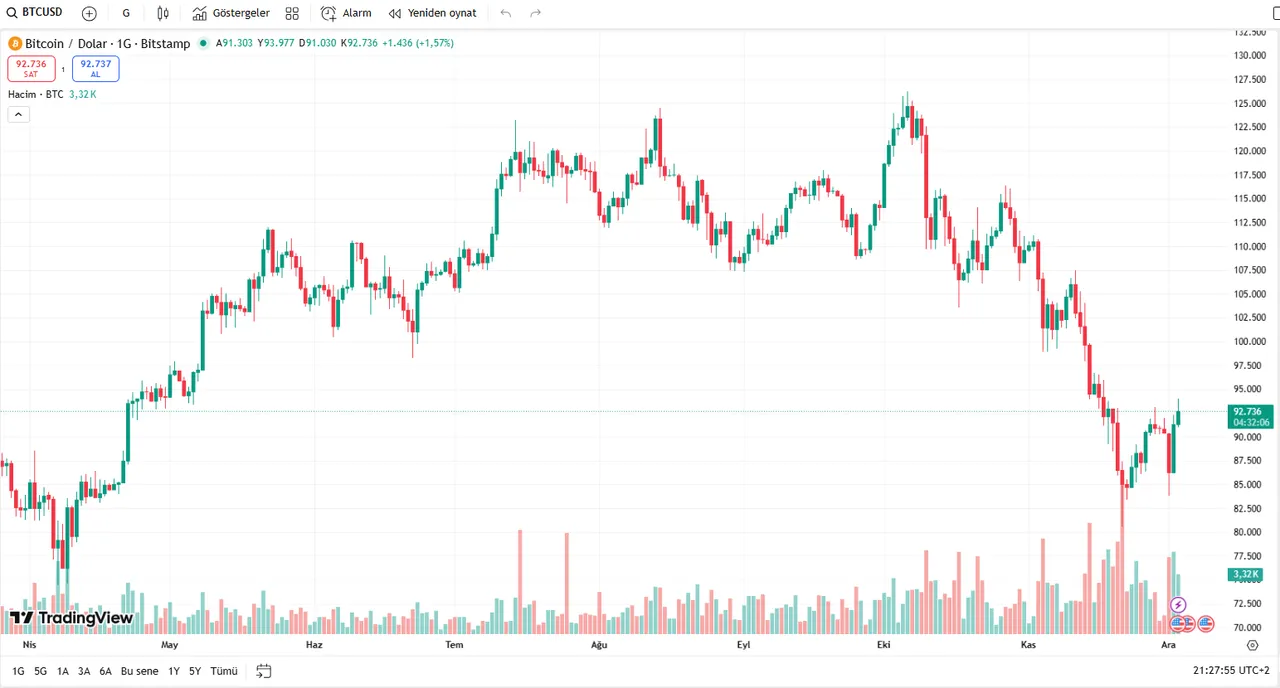Switch to the Bu sene range tab

pyautogui.click(x=139, y=671)
